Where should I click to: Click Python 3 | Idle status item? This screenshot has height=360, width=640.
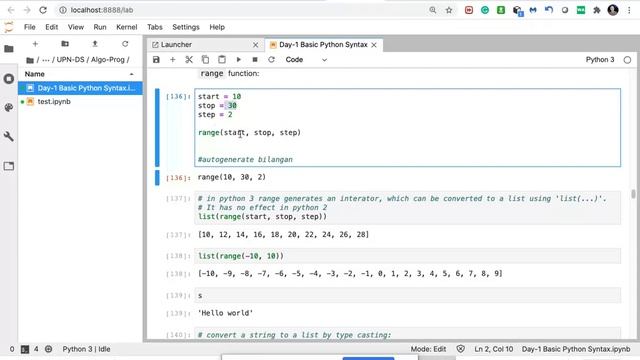(x=86, y=349)
